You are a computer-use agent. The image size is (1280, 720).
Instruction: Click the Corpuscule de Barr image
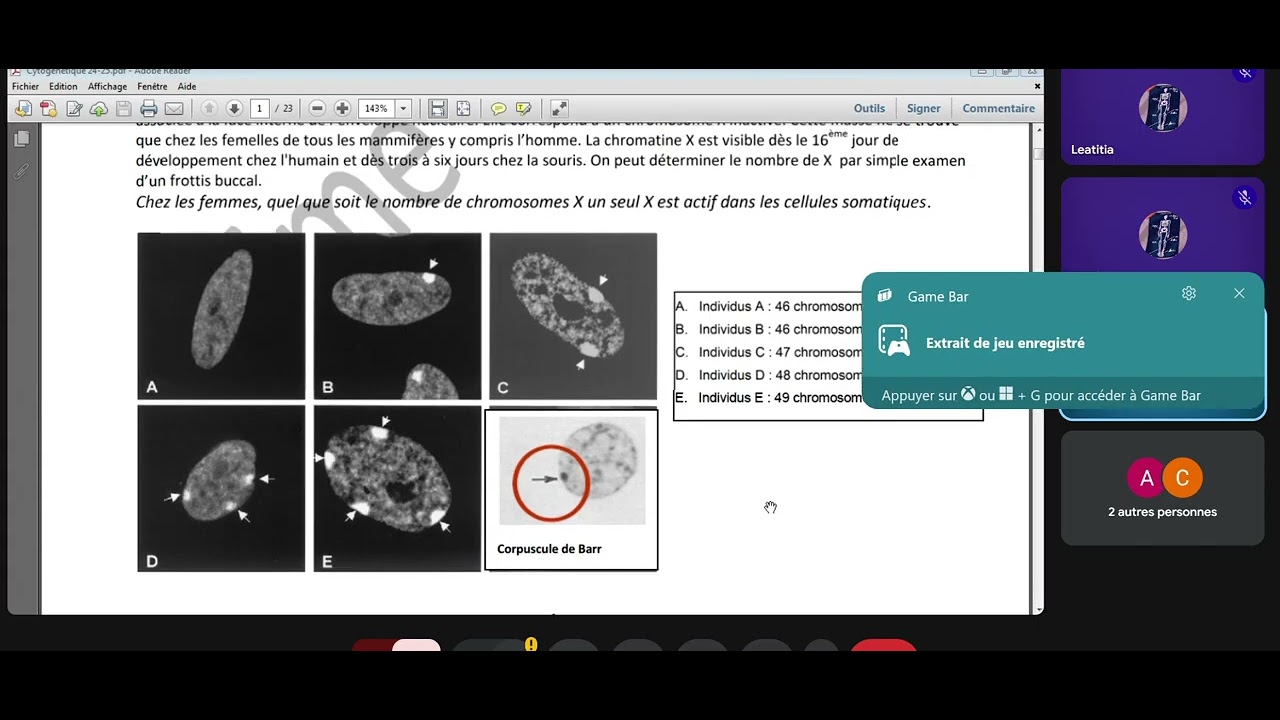[x=572, y=470]
